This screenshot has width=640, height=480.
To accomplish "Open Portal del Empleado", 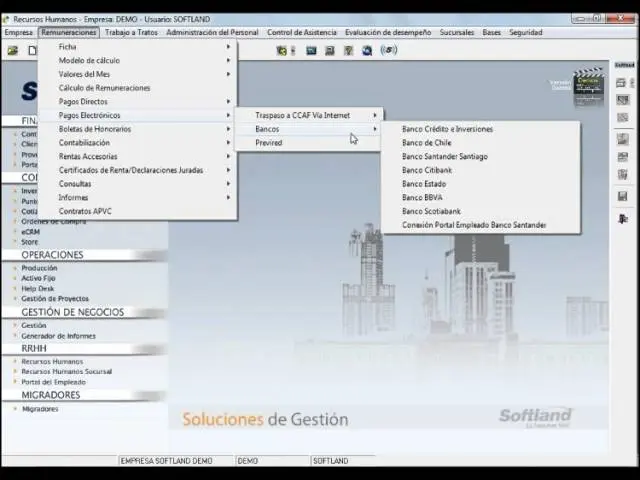I will coord(53,382).
